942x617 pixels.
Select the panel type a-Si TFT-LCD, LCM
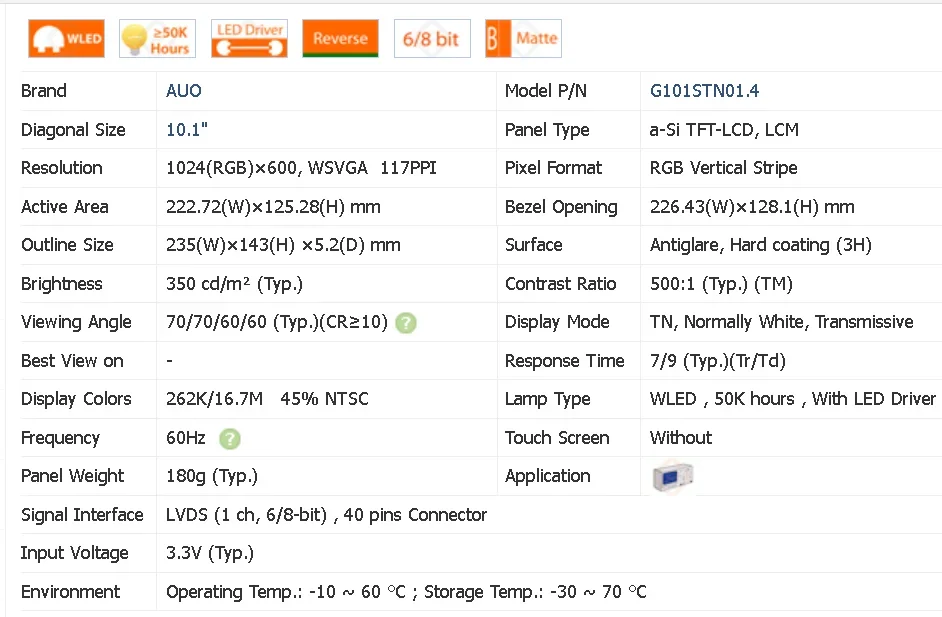coord(724,130)
